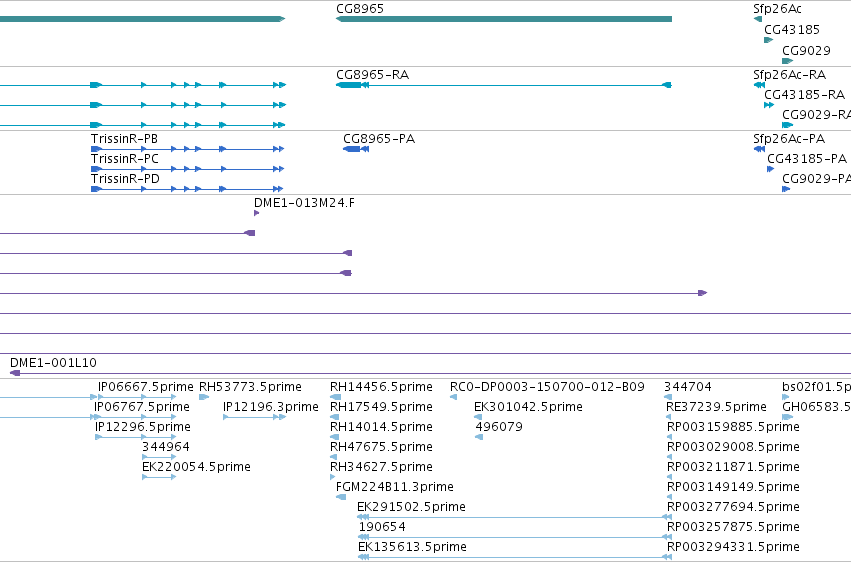The width and height of the screenshot is (851, 562).
Task: Click the 344704 EST label
Action: click(688, 387)
